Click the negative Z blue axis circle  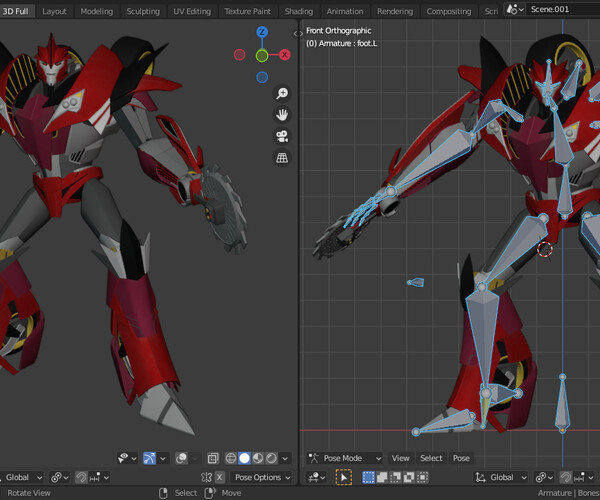pyautogui.click(x=262, y=78)
